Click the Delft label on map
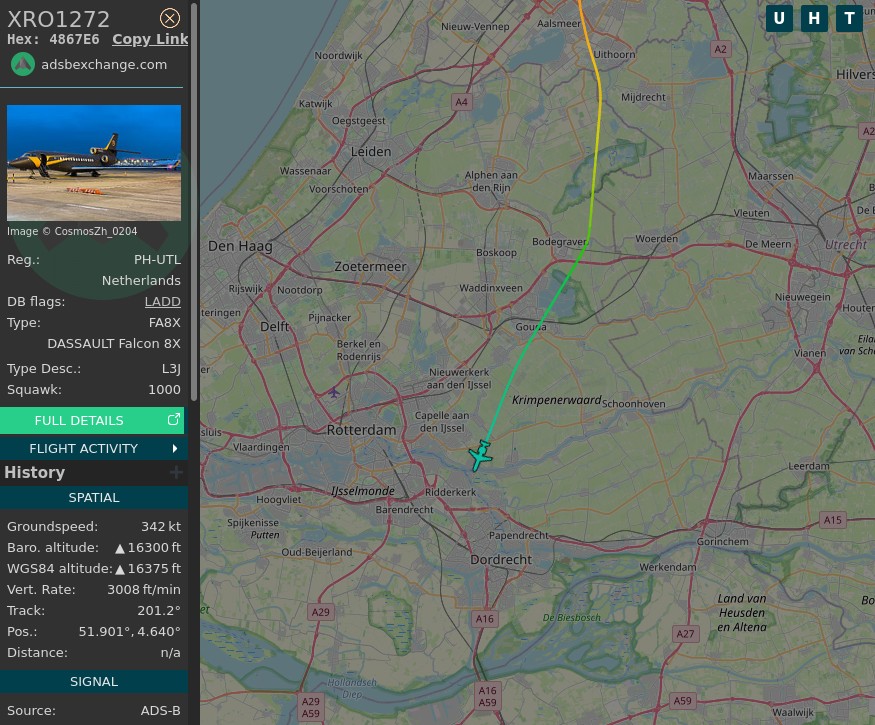Image resolution: width=875 pixels, height=725 pixels. pyautogui.click(x=275, y=327)
